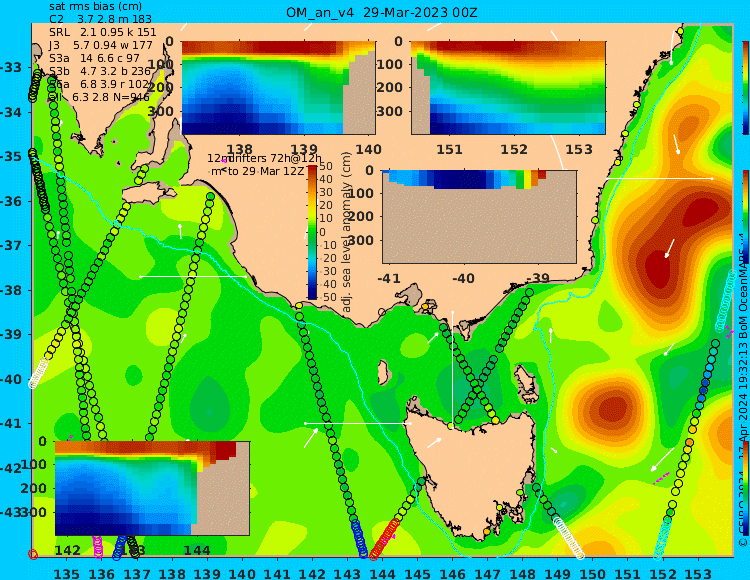This screenshot has height=580, width=750.
Task: Open the depth section inset spanning 138–140
Action: click(278, 88)
